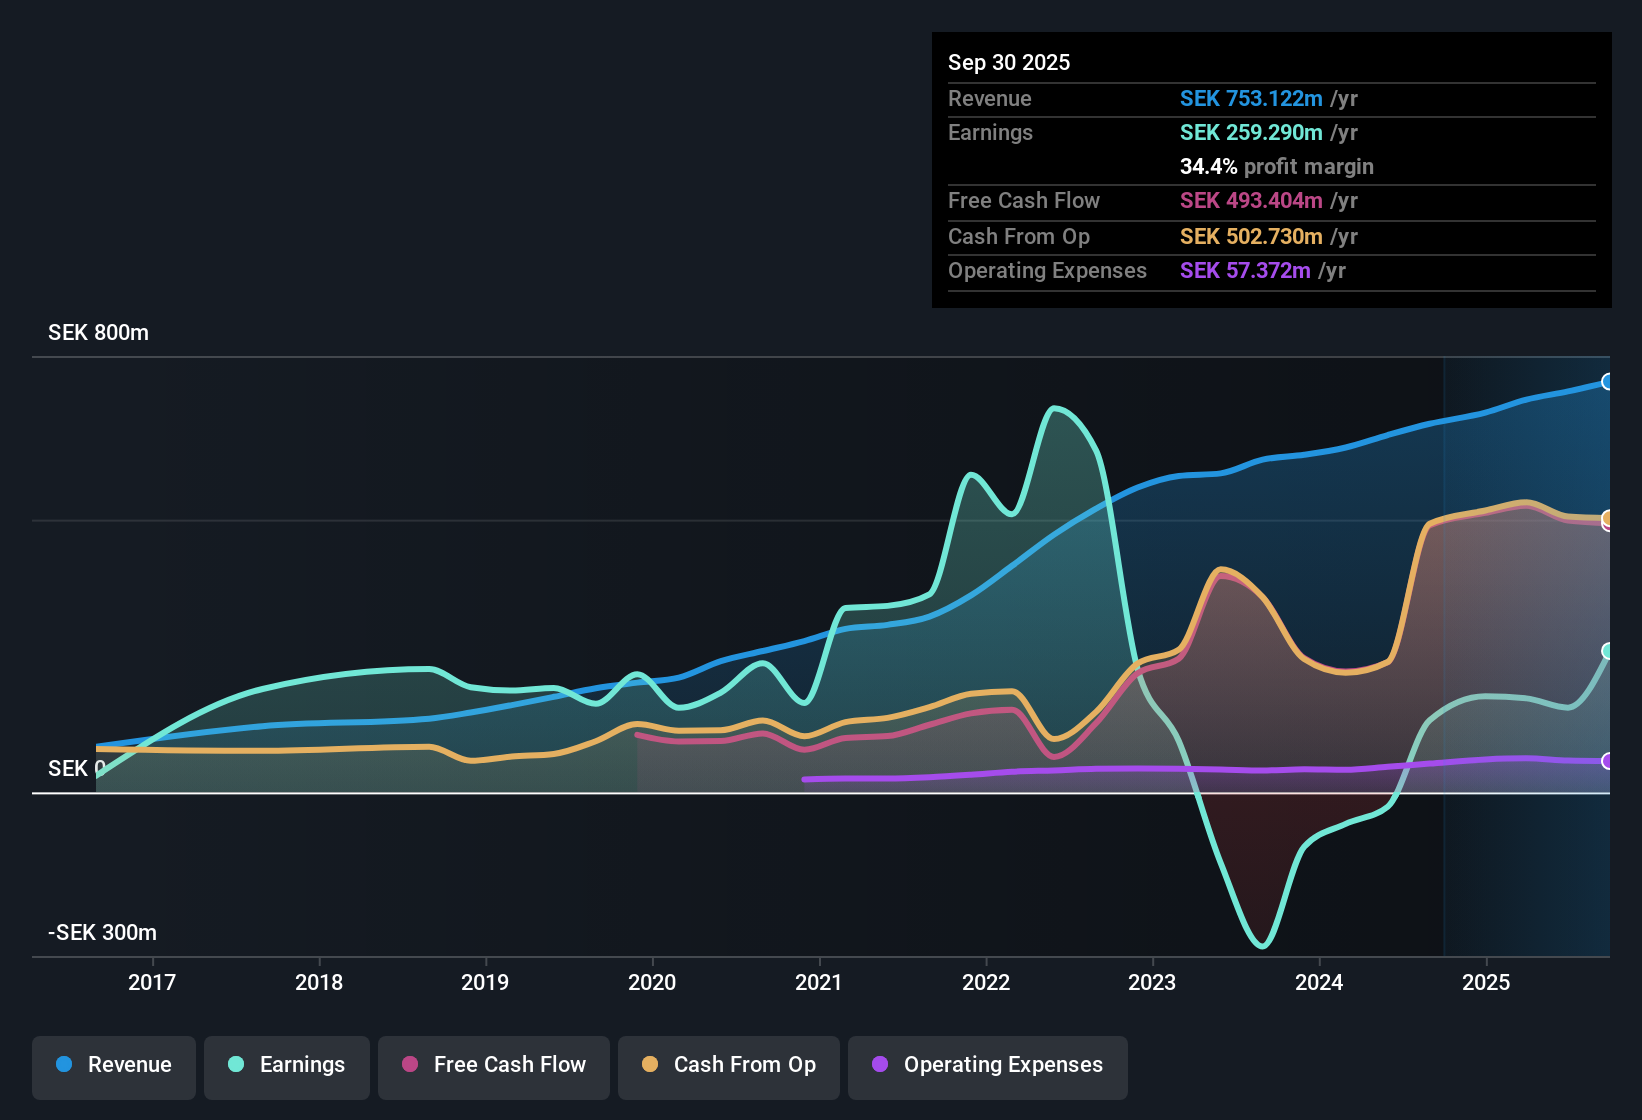Toggle Operating Expenses series visibility
The width and height of the screenshot is (1642, 1120).
[x=987, y=1065]
